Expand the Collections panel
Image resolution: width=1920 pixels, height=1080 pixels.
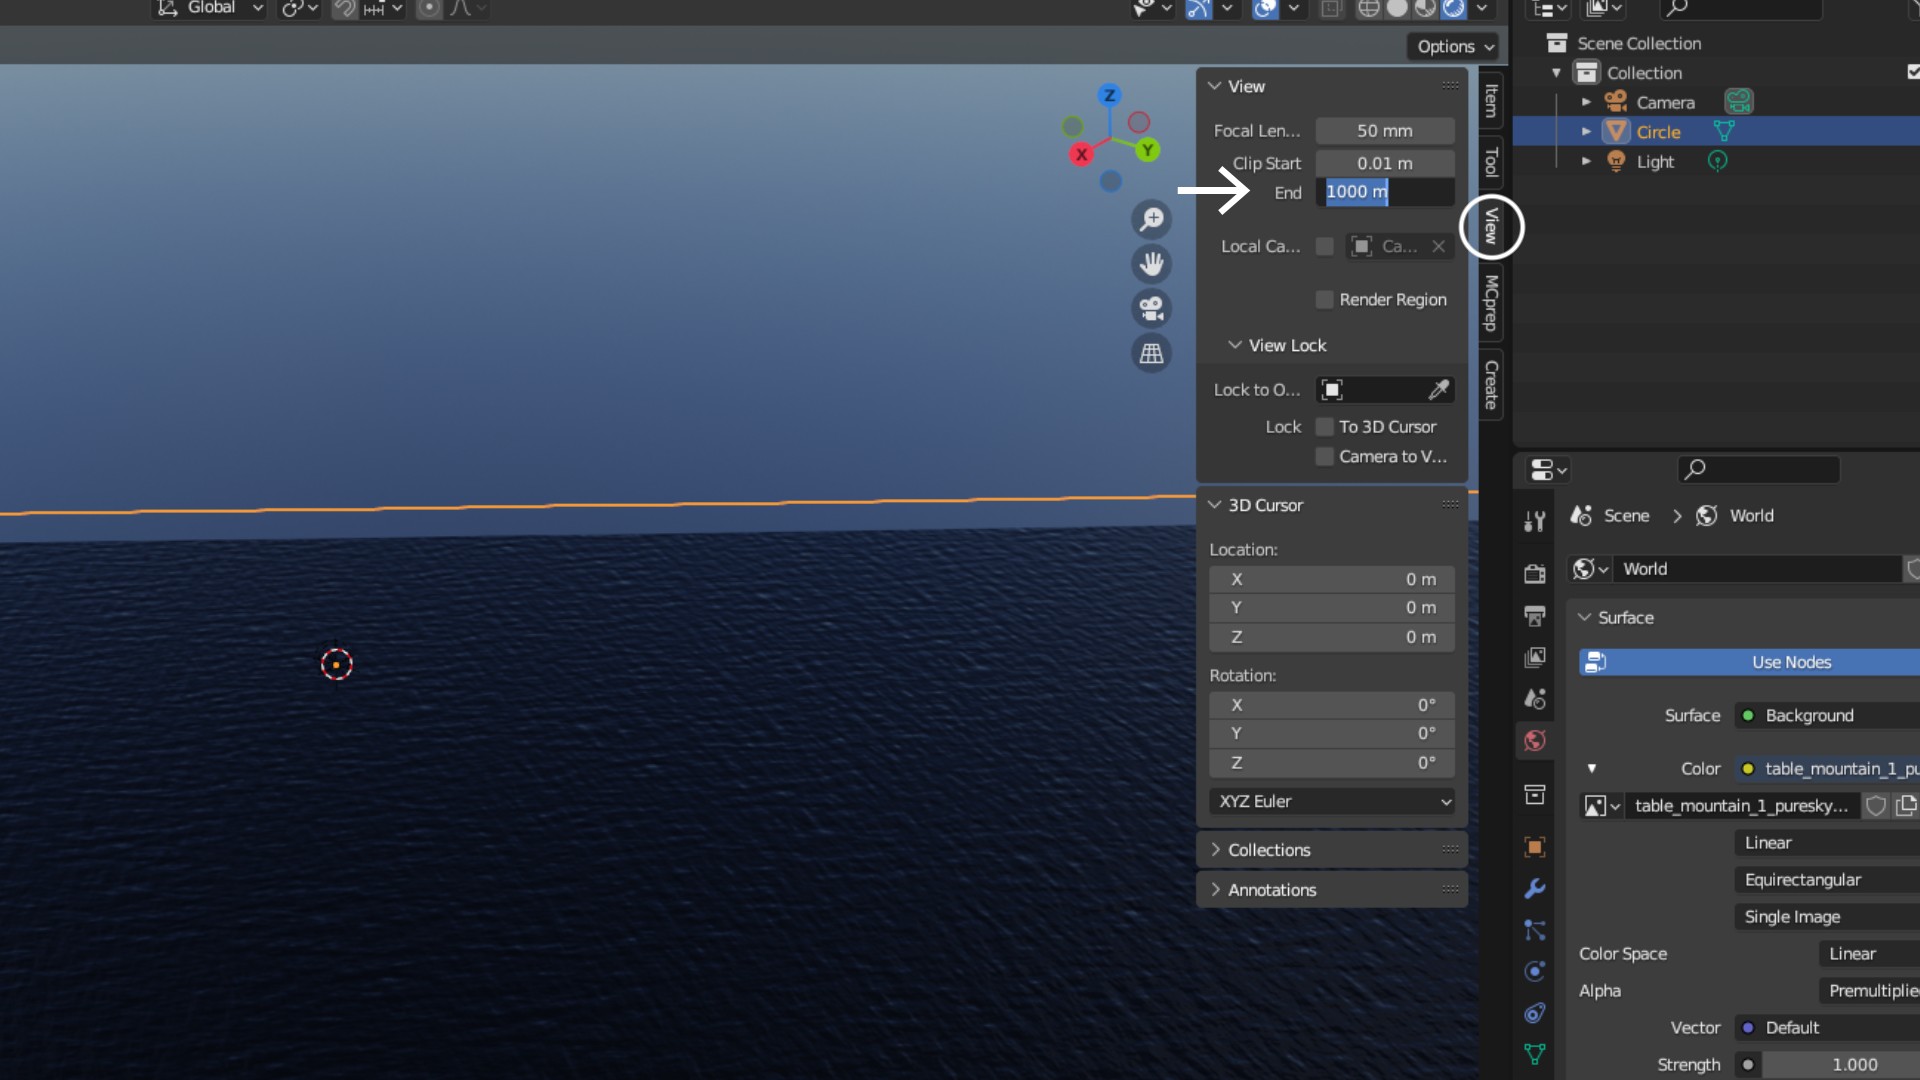click(1268, 850)
